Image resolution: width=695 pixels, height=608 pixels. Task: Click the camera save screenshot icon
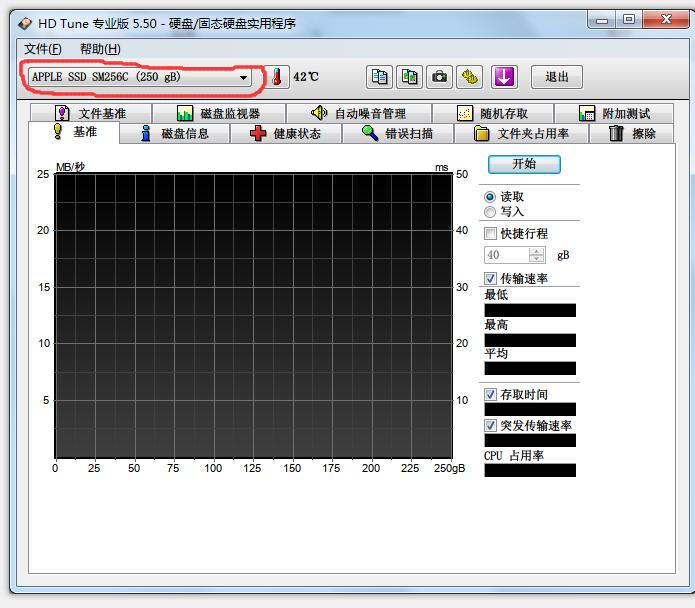[x=439, y=77]
